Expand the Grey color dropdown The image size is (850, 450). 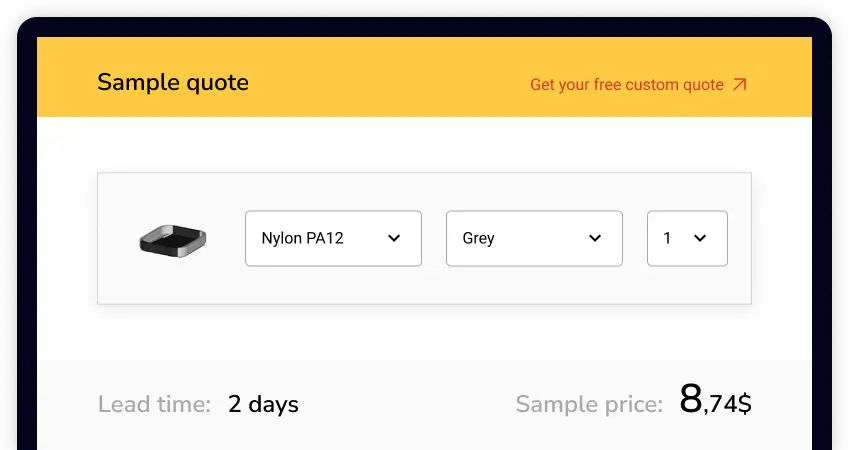tap(534, 238)
